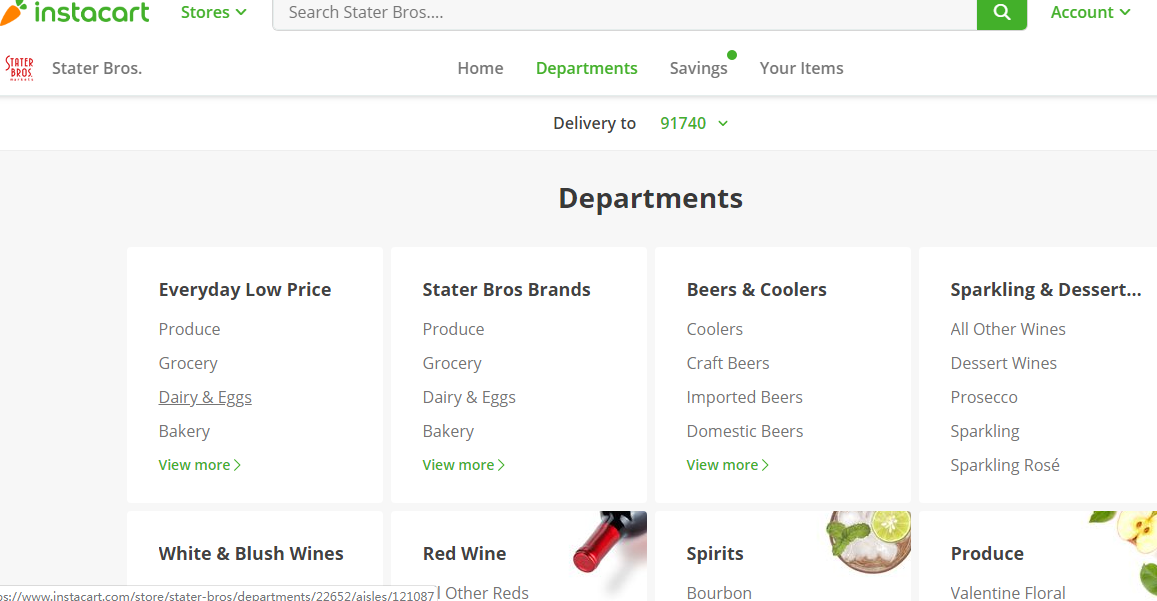Image resolution: width=1157 pixels, height=601 pixels.
Task: Open the Red Wine department heading
Action: pyautogui.click(x=464, y=554)
